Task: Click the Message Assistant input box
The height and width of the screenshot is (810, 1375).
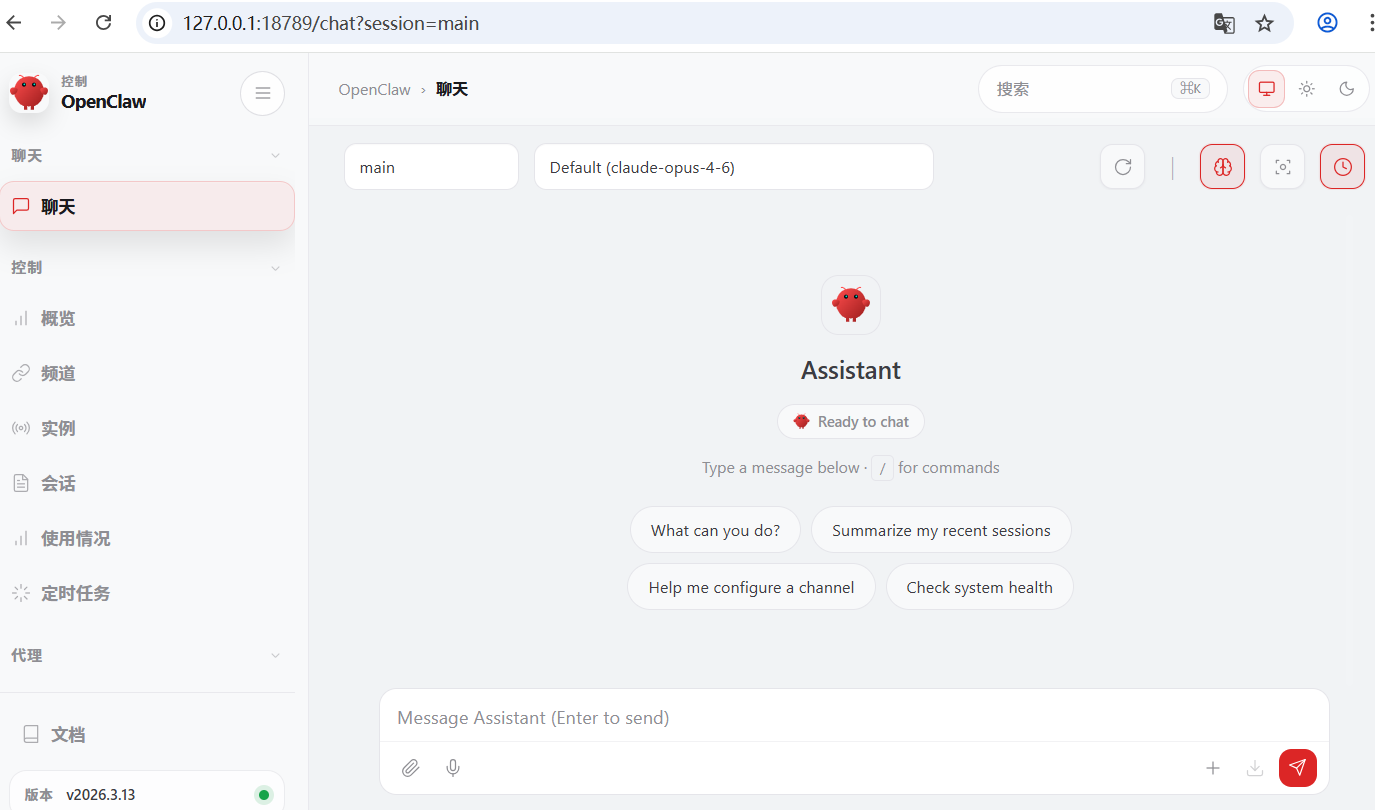Action: [x=854, y=717]
